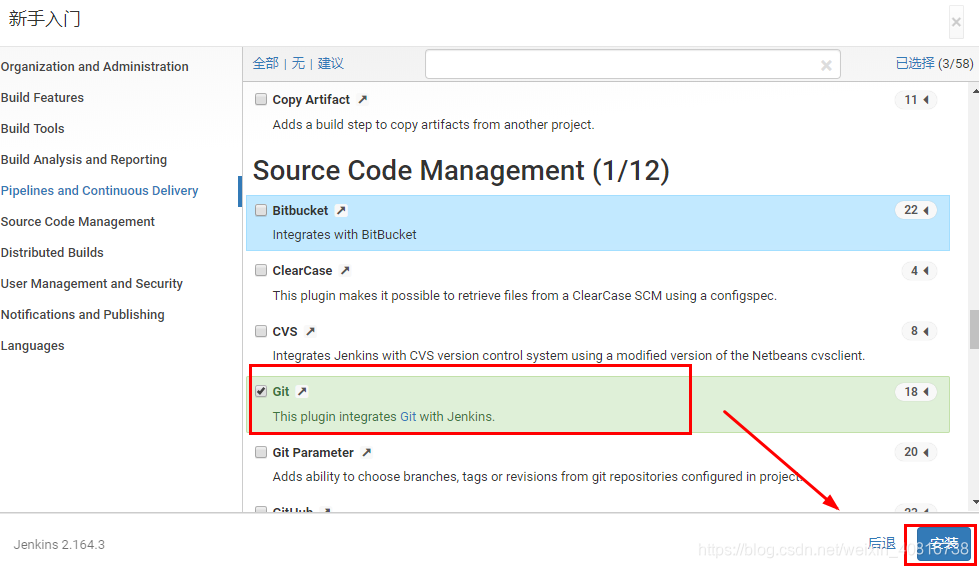Viewport: 979px width, 568px height.
Task: Enable the Git Parameter plugin checkbox
Action: point(261,452)
